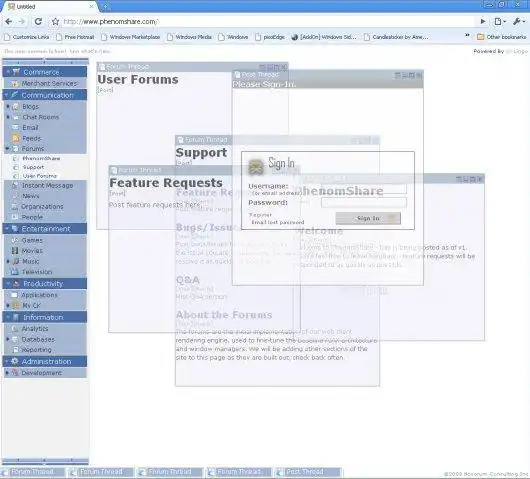530x479 pixels.
Task: Click the gear icon on Administration header
Action: pos(15,361)
